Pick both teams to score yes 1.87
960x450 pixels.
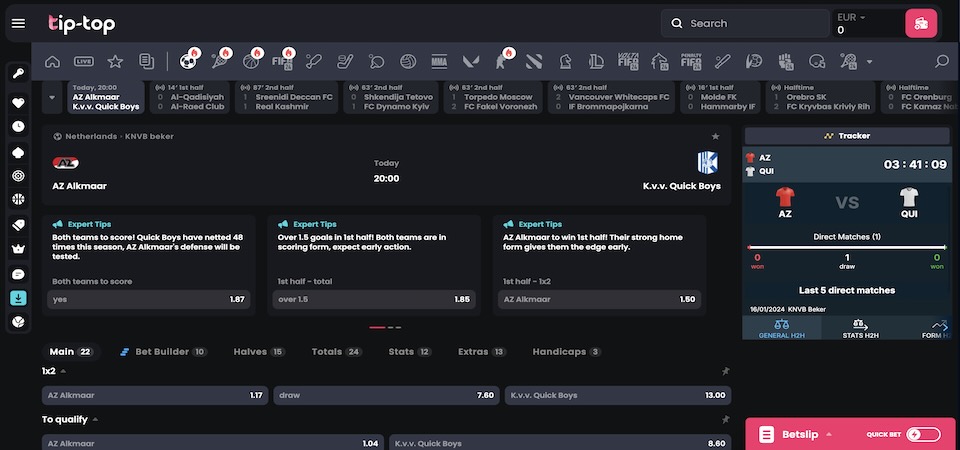[x=149, y=299]
